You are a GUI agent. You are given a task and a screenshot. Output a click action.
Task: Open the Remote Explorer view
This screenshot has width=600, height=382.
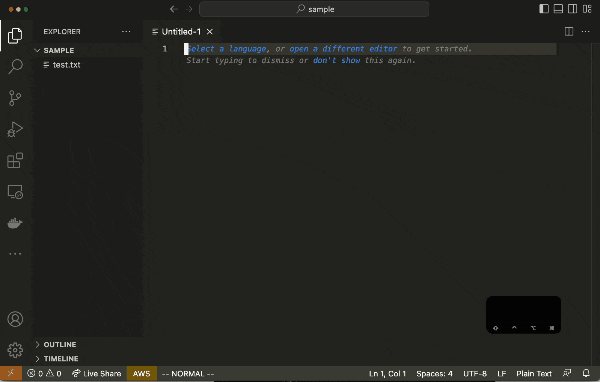click(x=15, y=192)
